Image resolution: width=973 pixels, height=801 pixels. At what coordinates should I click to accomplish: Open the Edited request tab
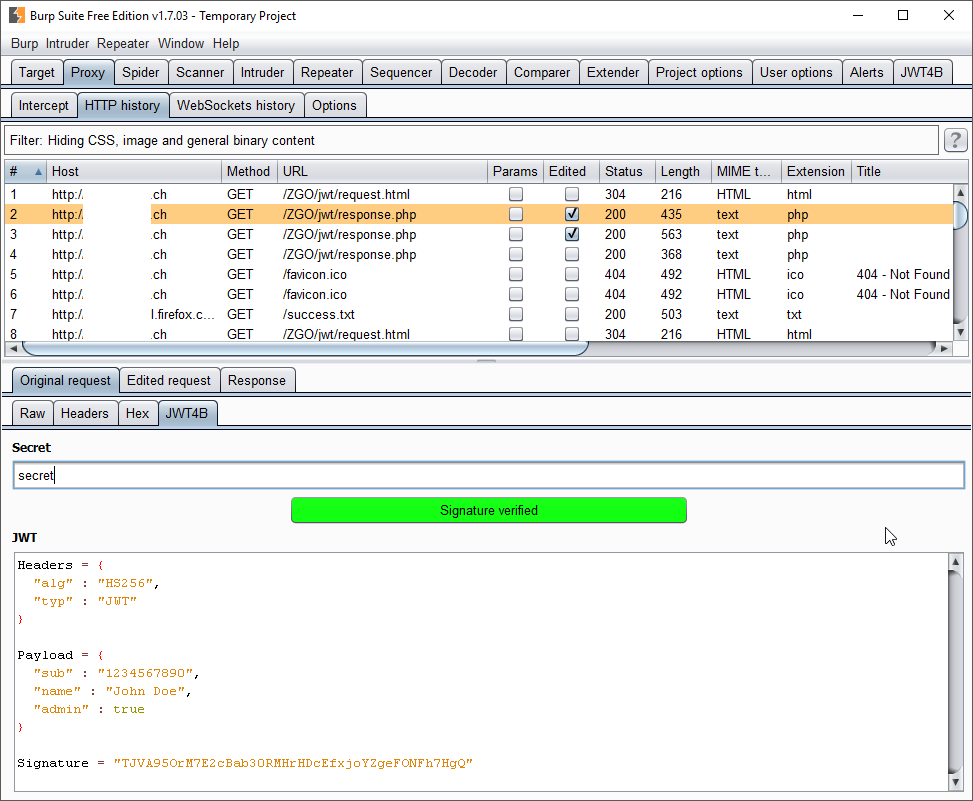tap(169, 380)
